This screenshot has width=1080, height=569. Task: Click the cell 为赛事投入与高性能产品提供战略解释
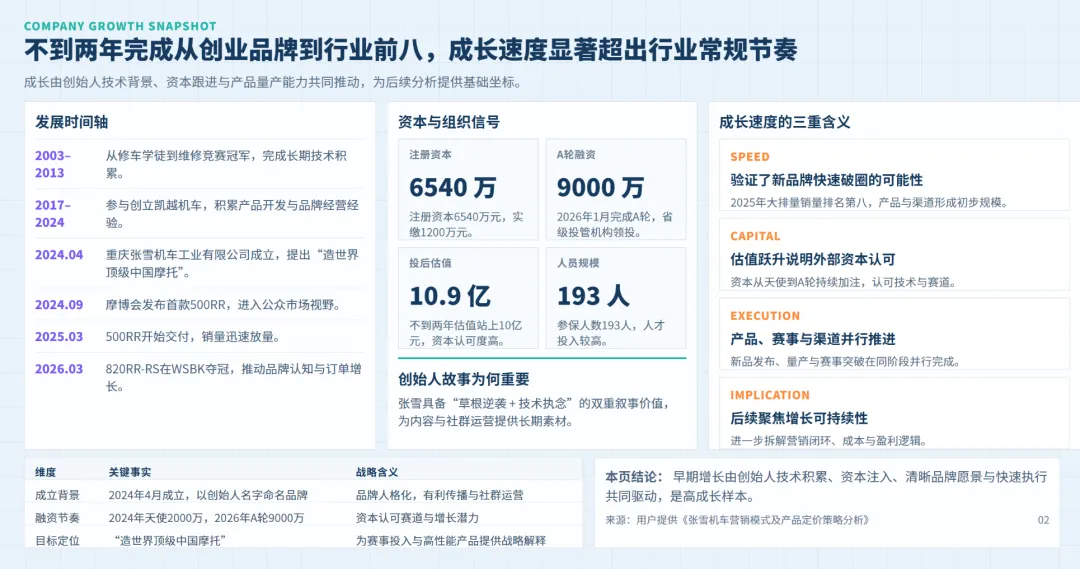[x=450, y=541]
